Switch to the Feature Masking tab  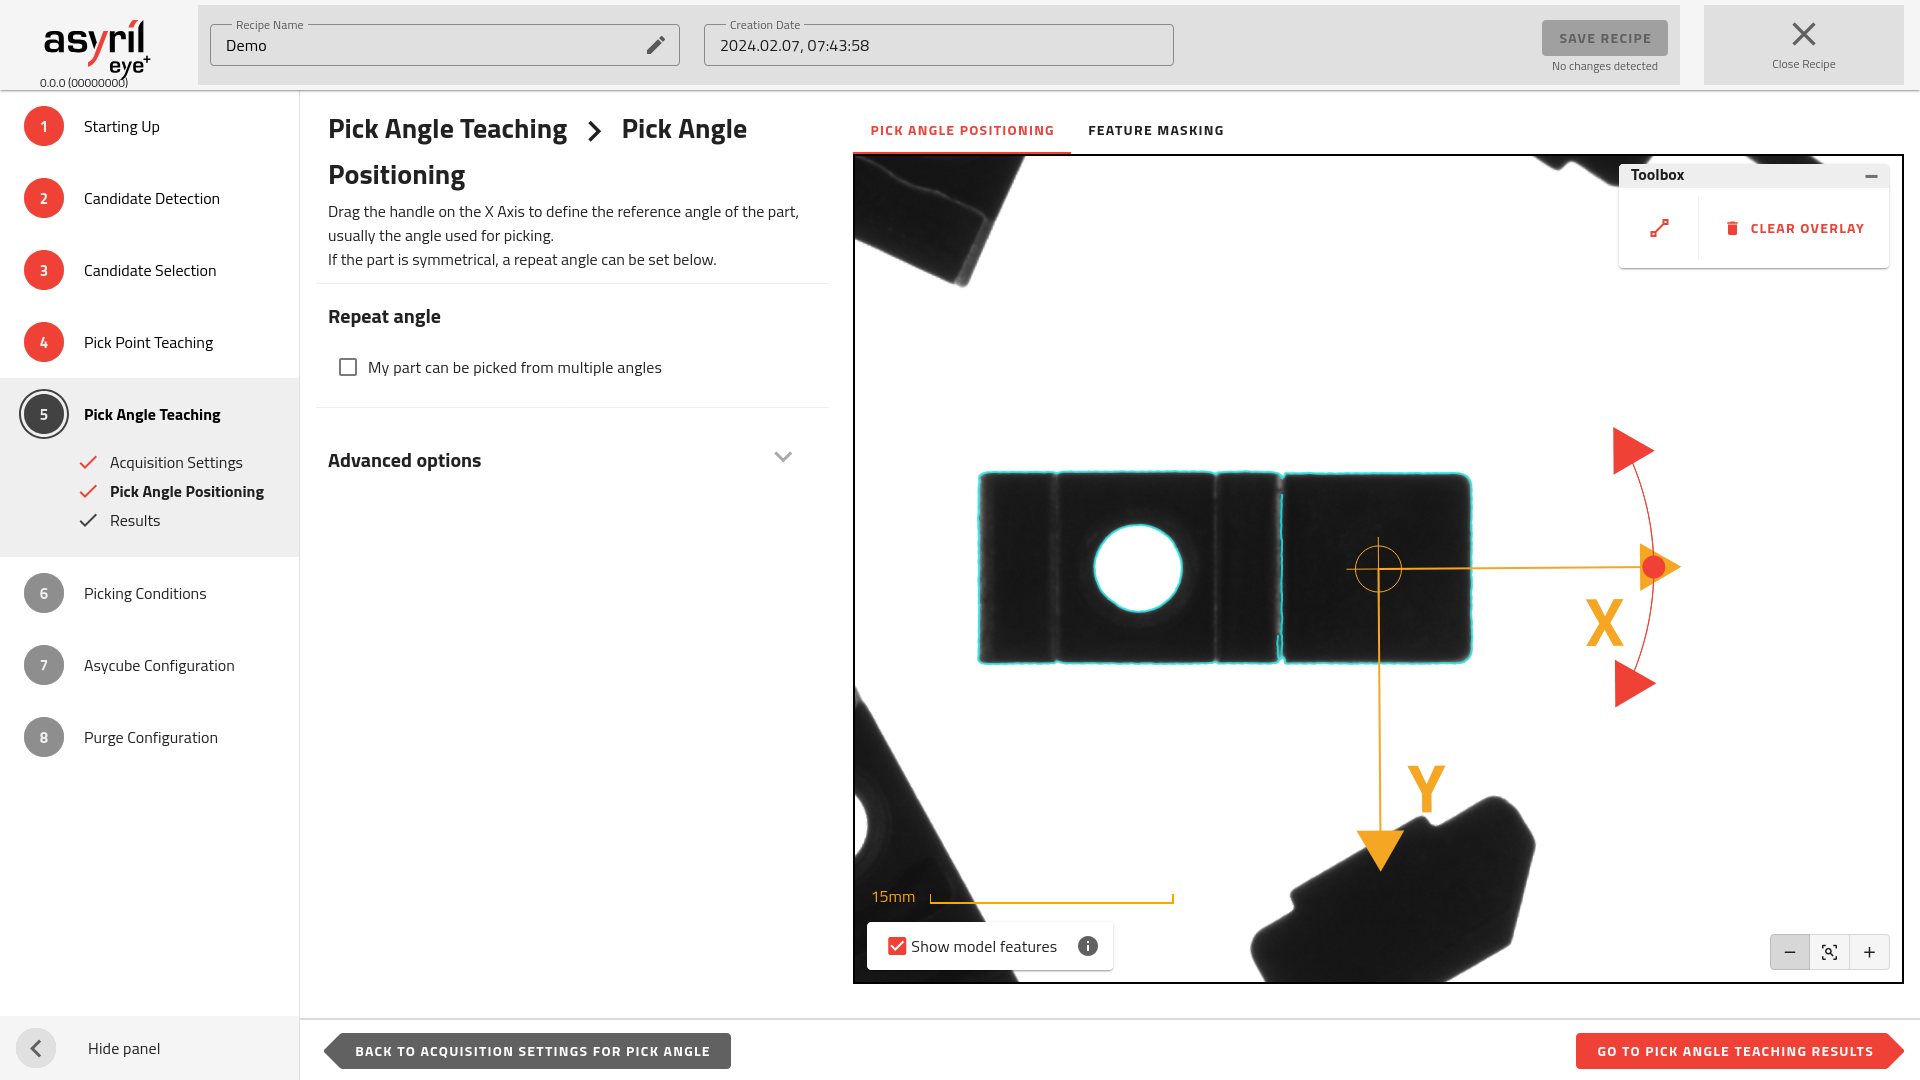(x=1155, y=131)
